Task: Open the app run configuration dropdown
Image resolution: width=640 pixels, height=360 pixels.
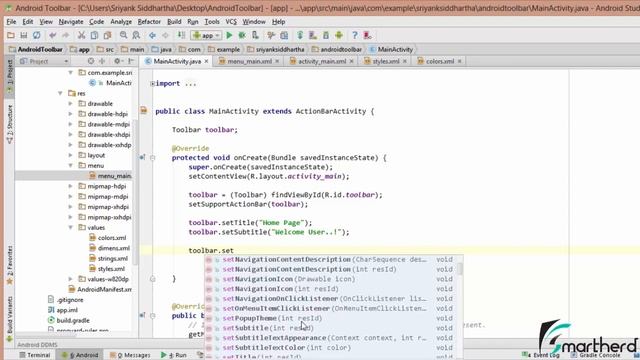Action: coord(207,36)
